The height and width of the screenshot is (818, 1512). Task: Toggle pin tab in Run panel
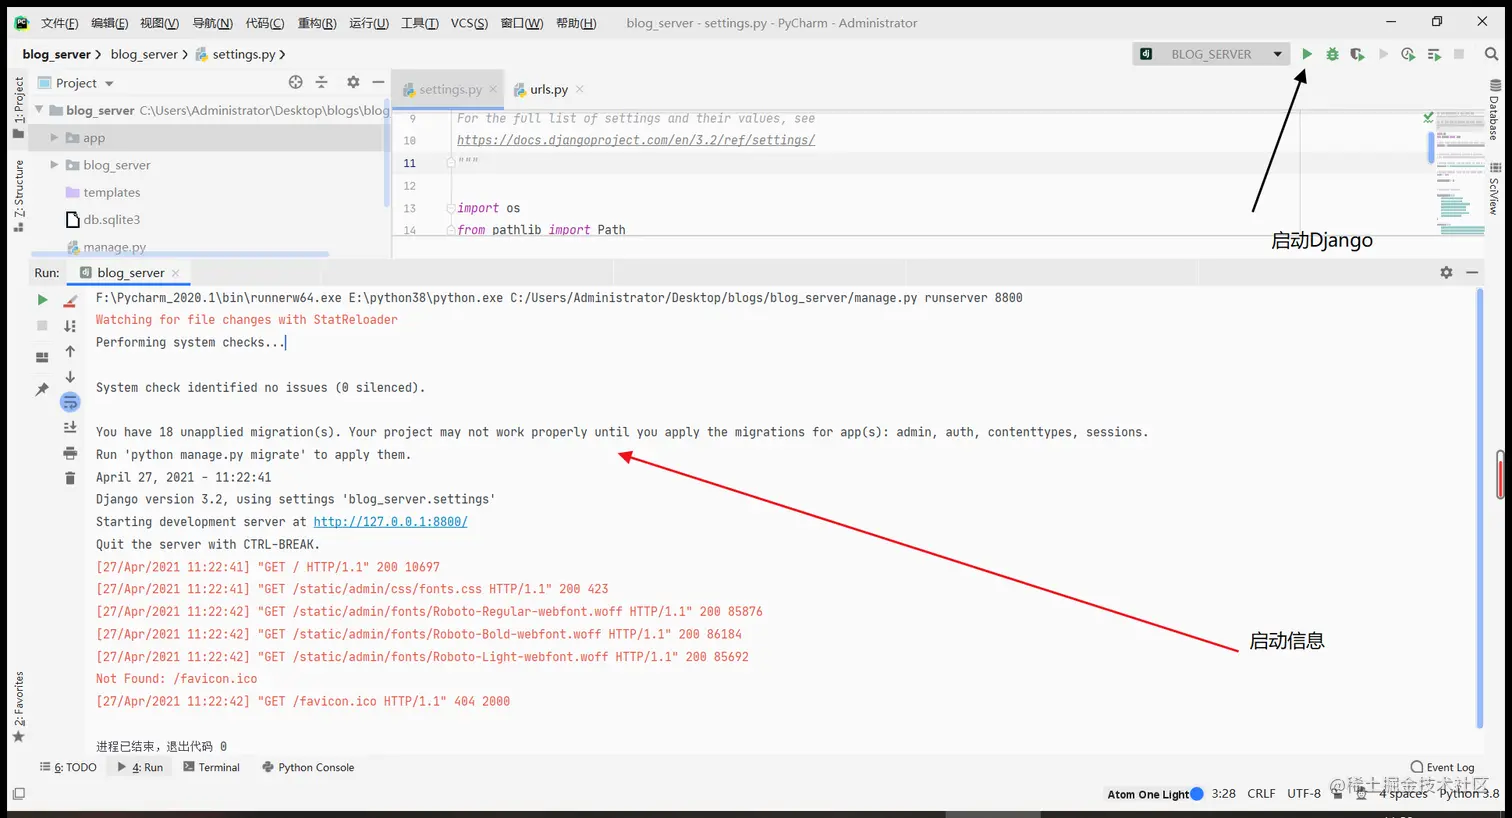pyautogui.click(x=42, y=389)
